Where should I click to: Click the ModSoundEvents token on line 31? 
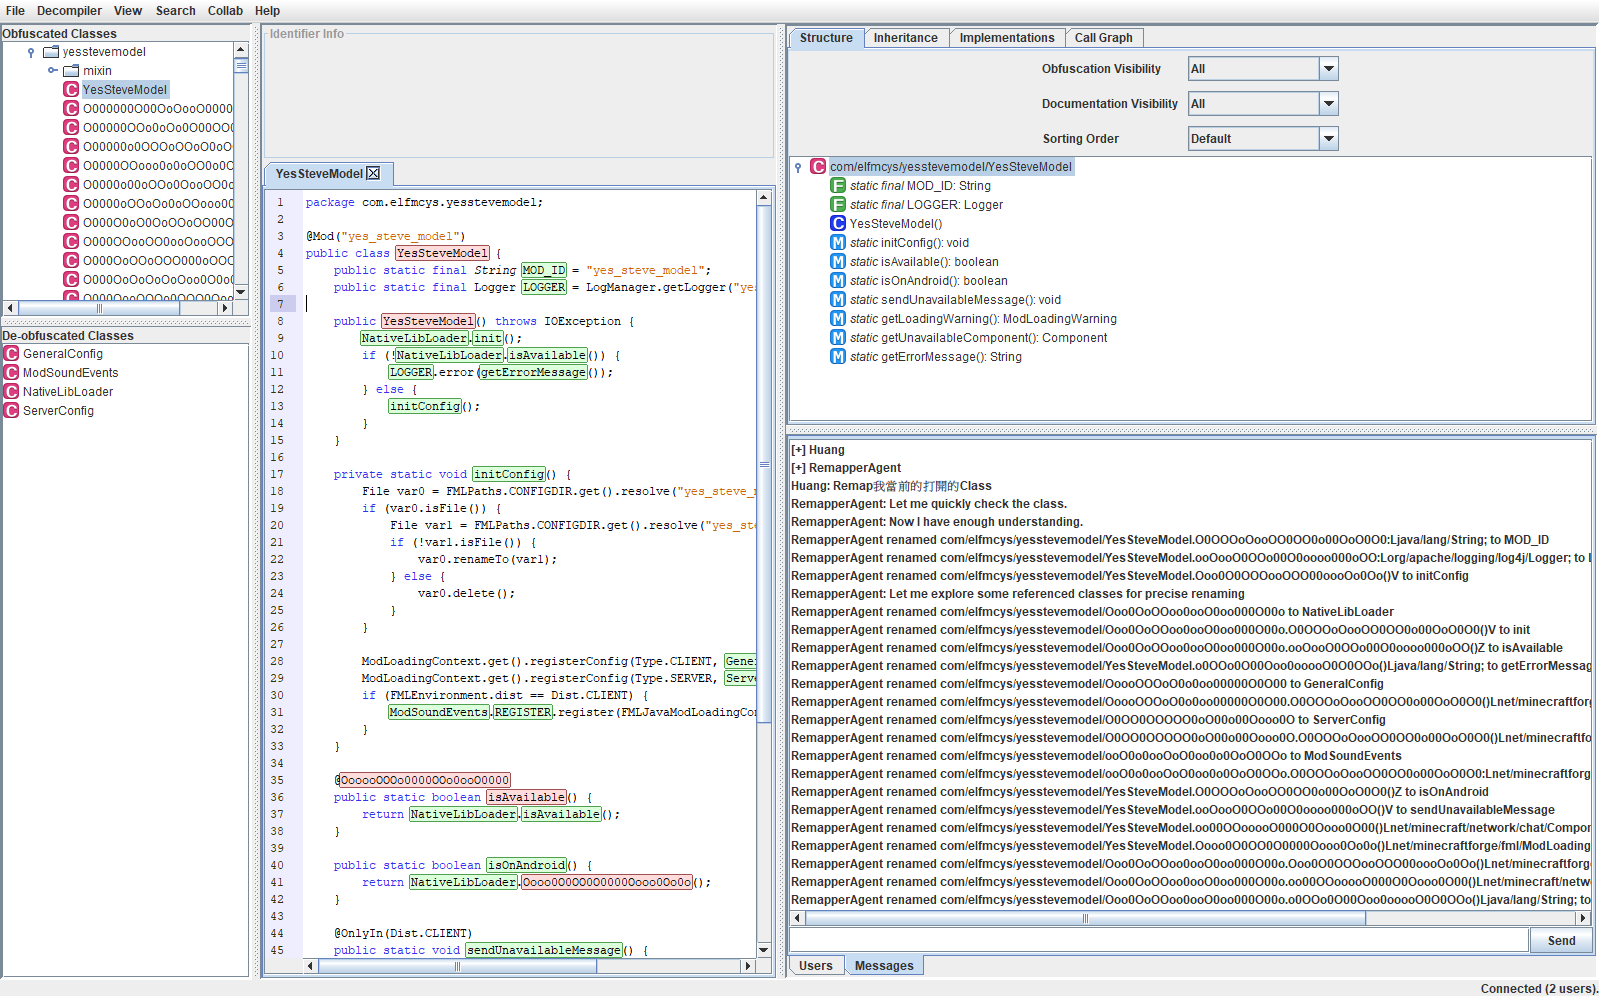[438, 712]
